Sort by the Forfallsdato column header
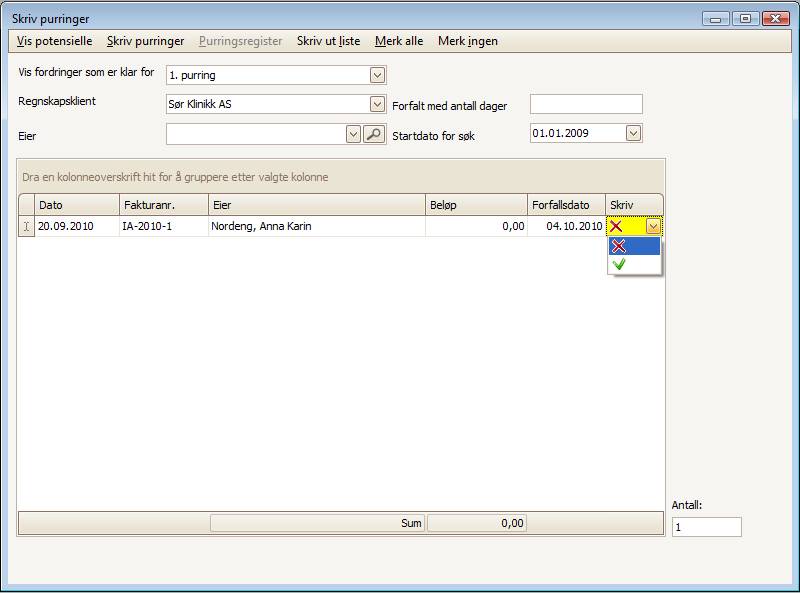The width and height of the screenshot is (800, 593). coord(566,205)
